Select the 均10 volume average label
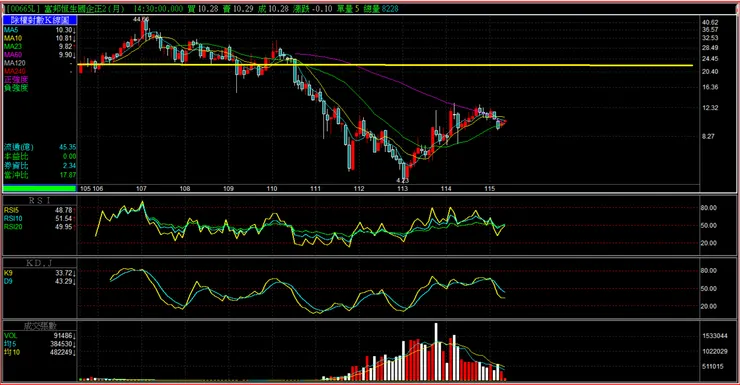The height and width of the screenshot is (385, 740). tap(12, 352)
